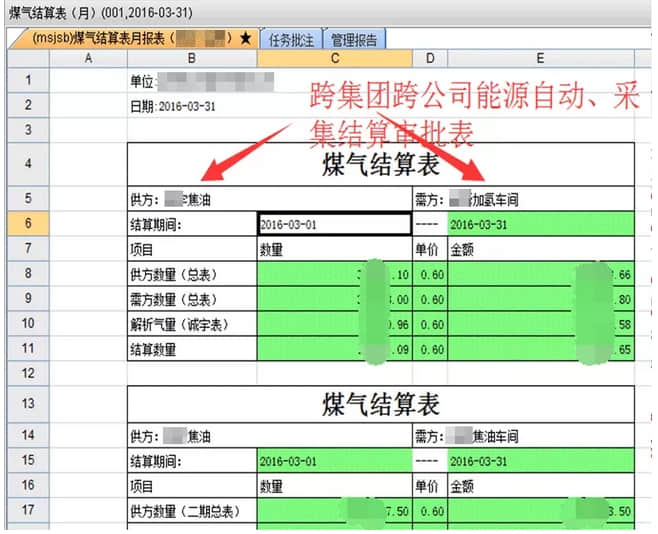Click column B header
This screenshot has height=534, width=658.
pyautogui.click(x=191, y=60)
